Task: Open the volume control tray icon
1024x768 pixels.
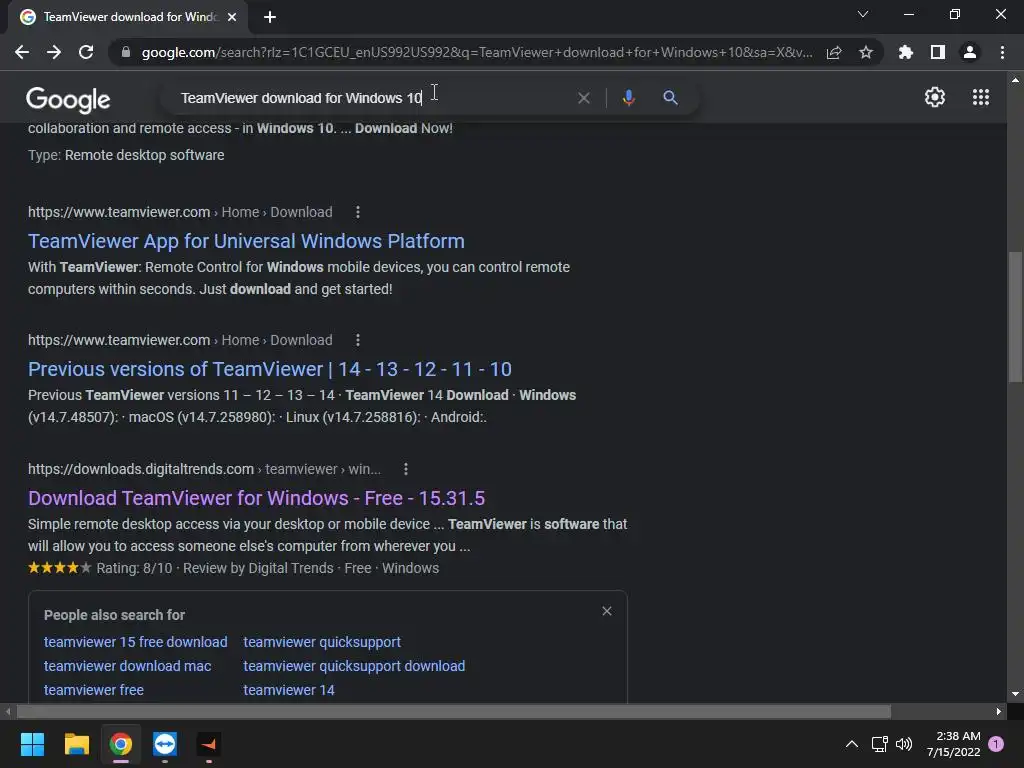Action: (904, 744)
